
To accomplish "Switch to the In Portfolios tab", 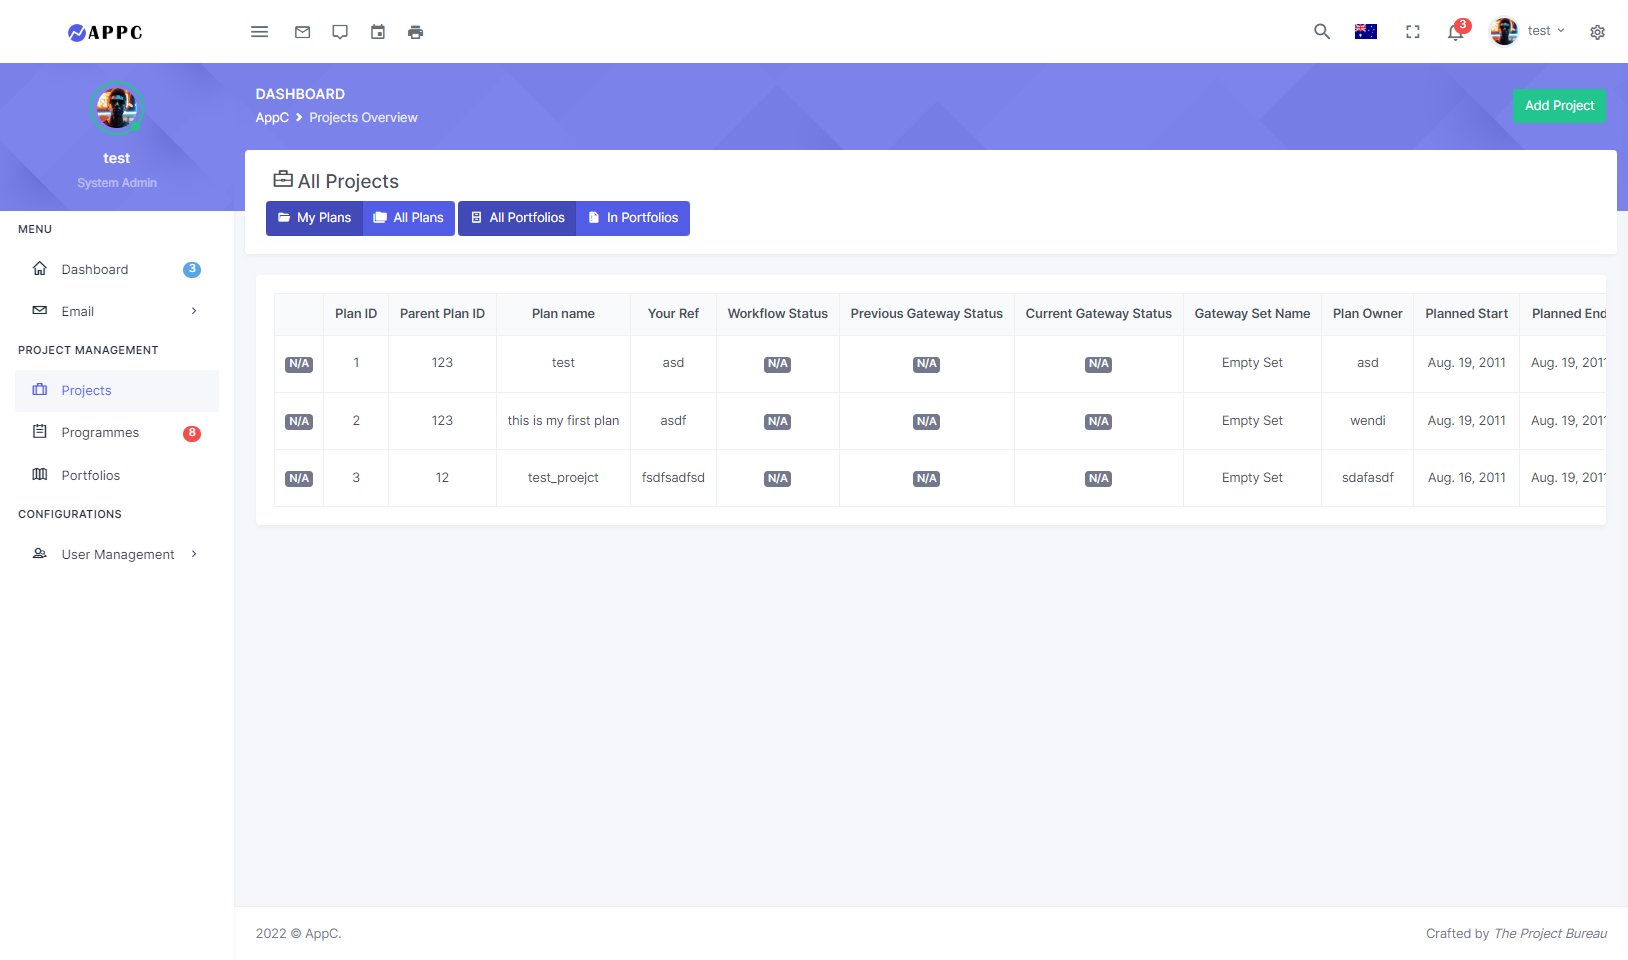I will tap(633, 218).
